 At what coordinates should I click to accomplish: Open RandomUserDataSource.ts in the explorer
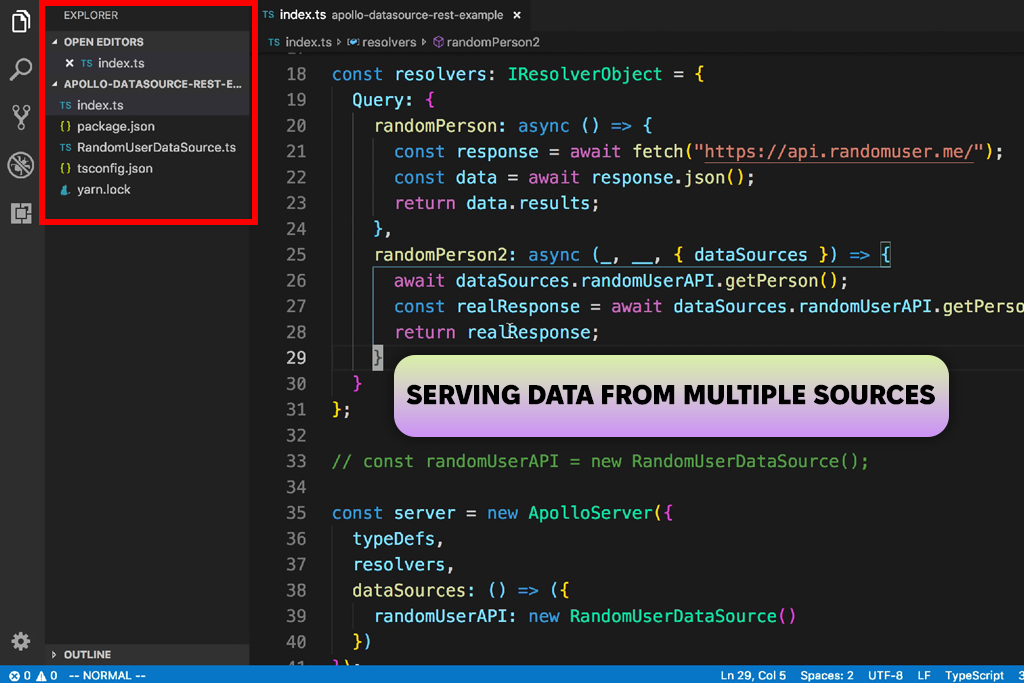(156, 147)
